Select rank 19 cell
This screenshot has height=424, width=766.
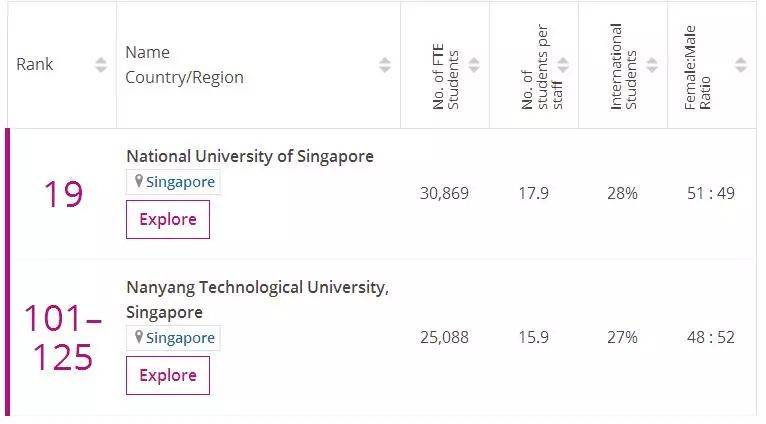[x=62, y=193]
